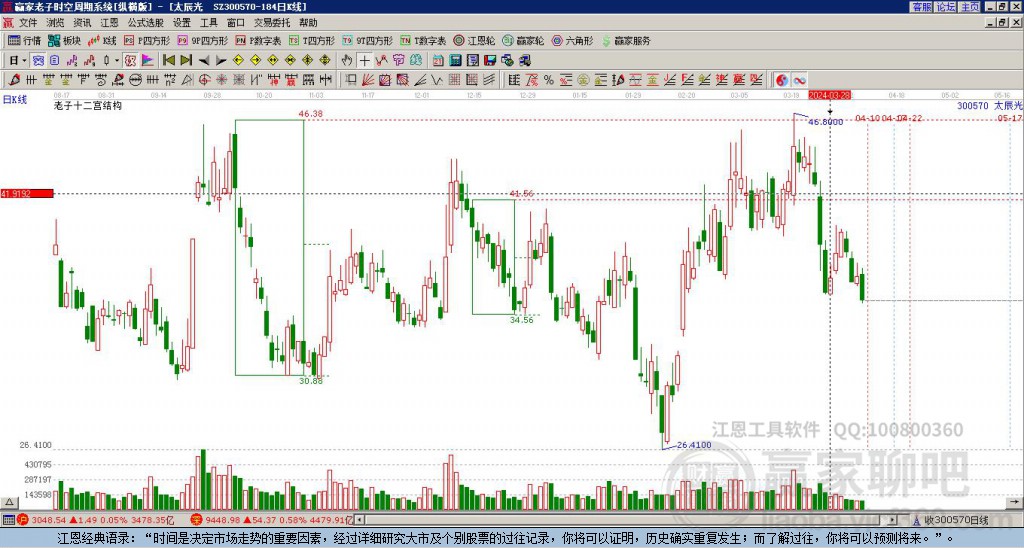Screen dimensions: 1024x548
Task: Click the black right arrow icon
Action: click(221, 61)
